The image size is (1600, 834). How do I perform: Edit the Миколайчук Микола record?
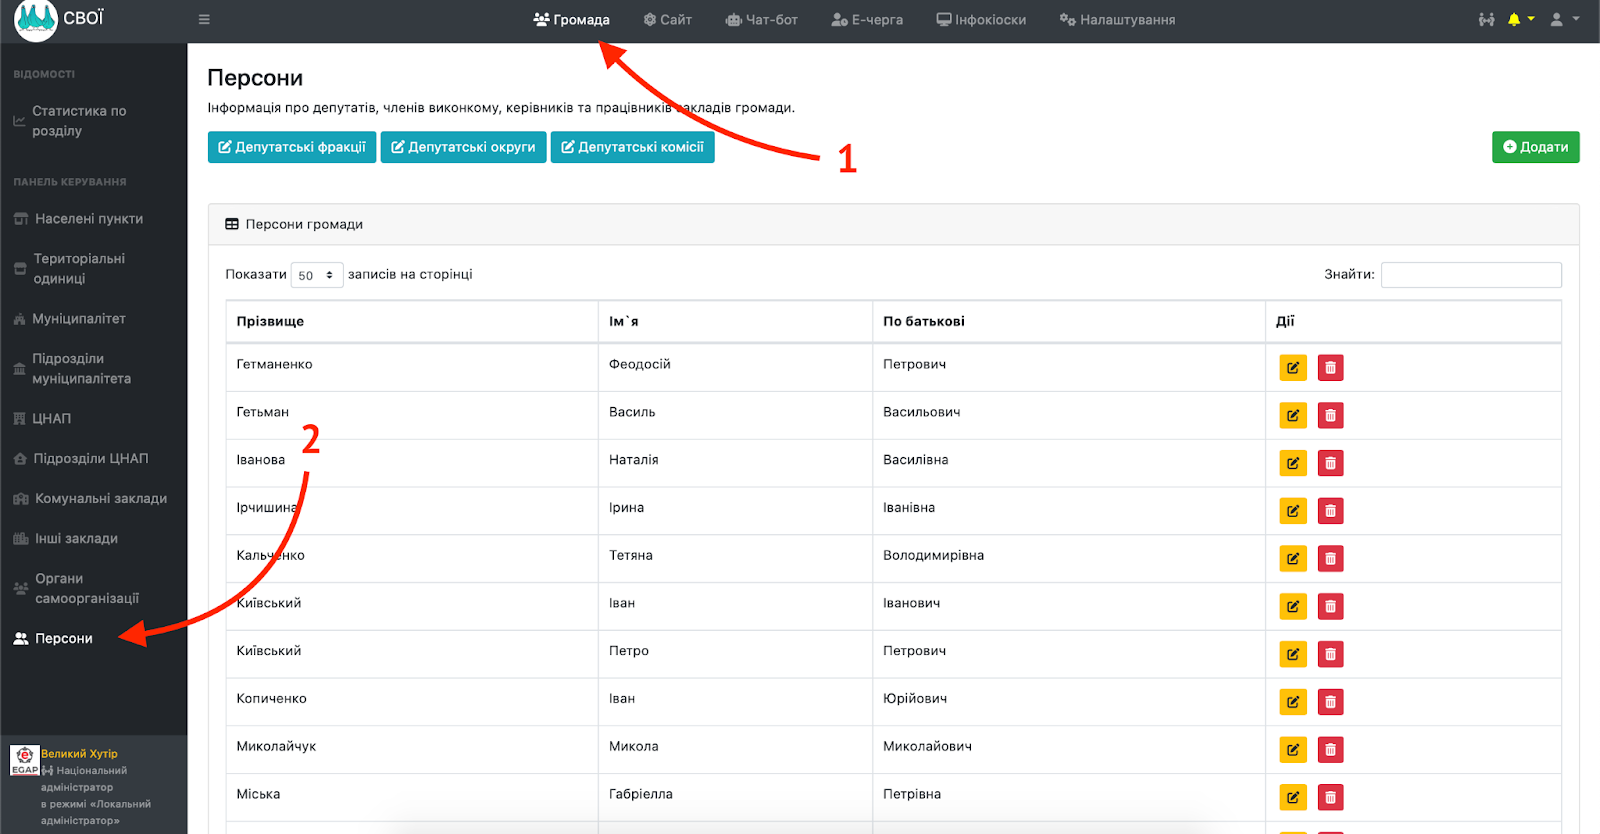[x=1292, y=750]
